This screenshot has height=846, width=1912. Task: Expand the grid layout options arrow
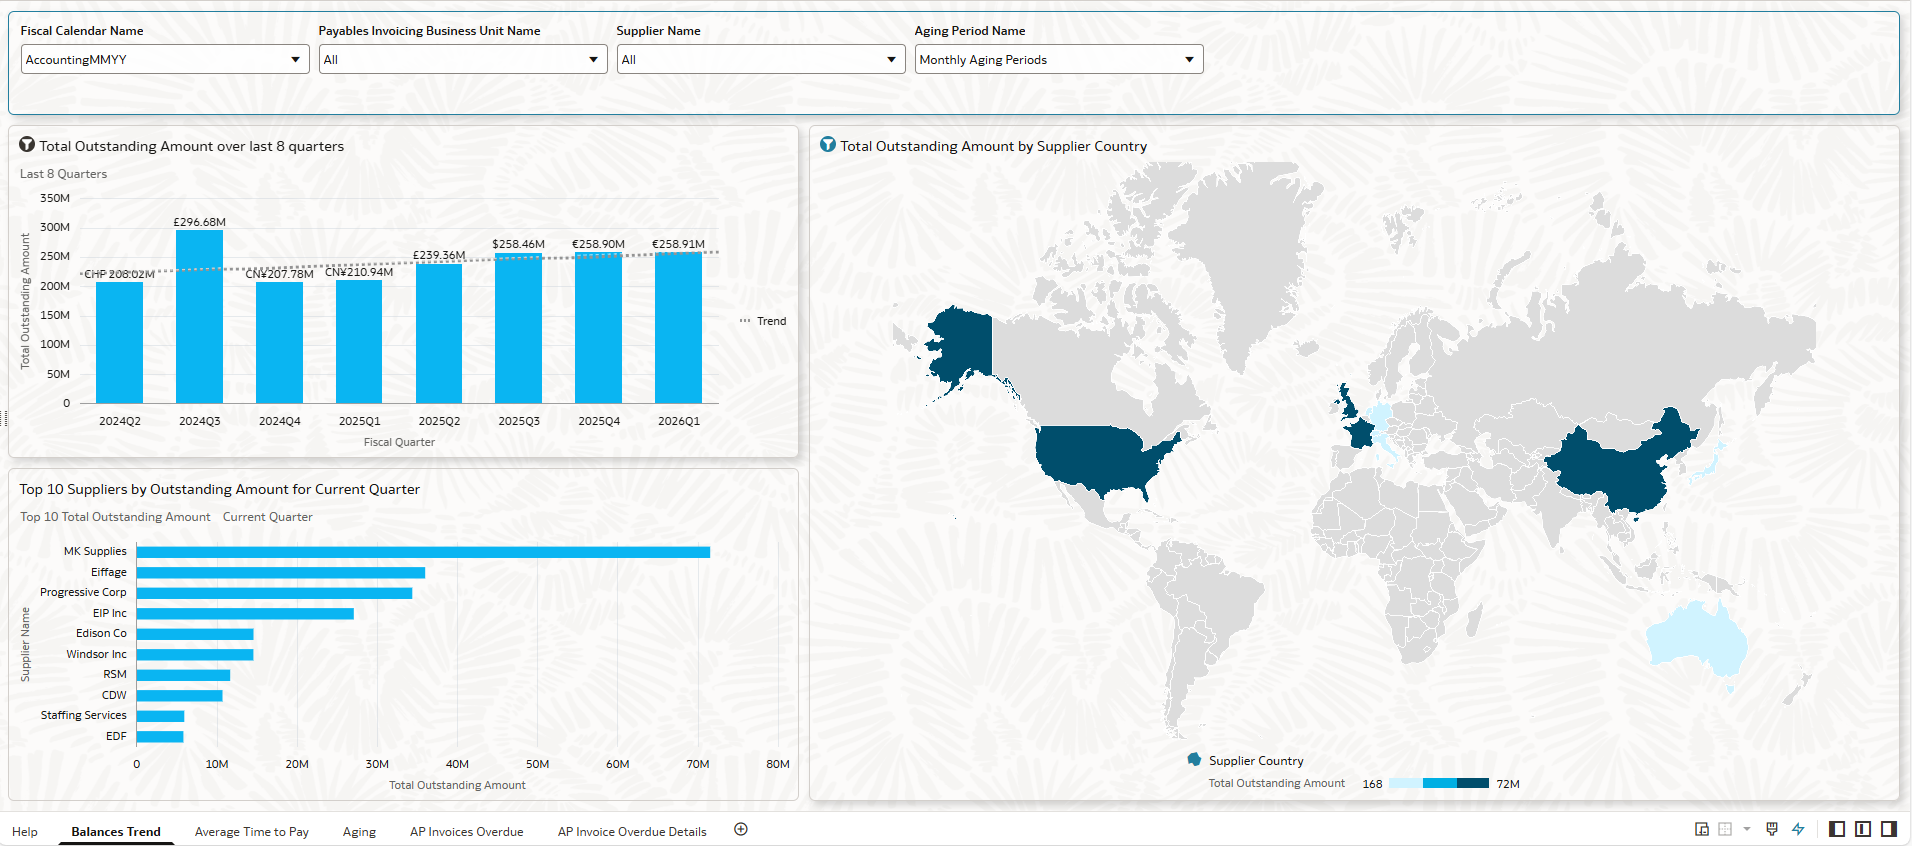(1747, 829)
